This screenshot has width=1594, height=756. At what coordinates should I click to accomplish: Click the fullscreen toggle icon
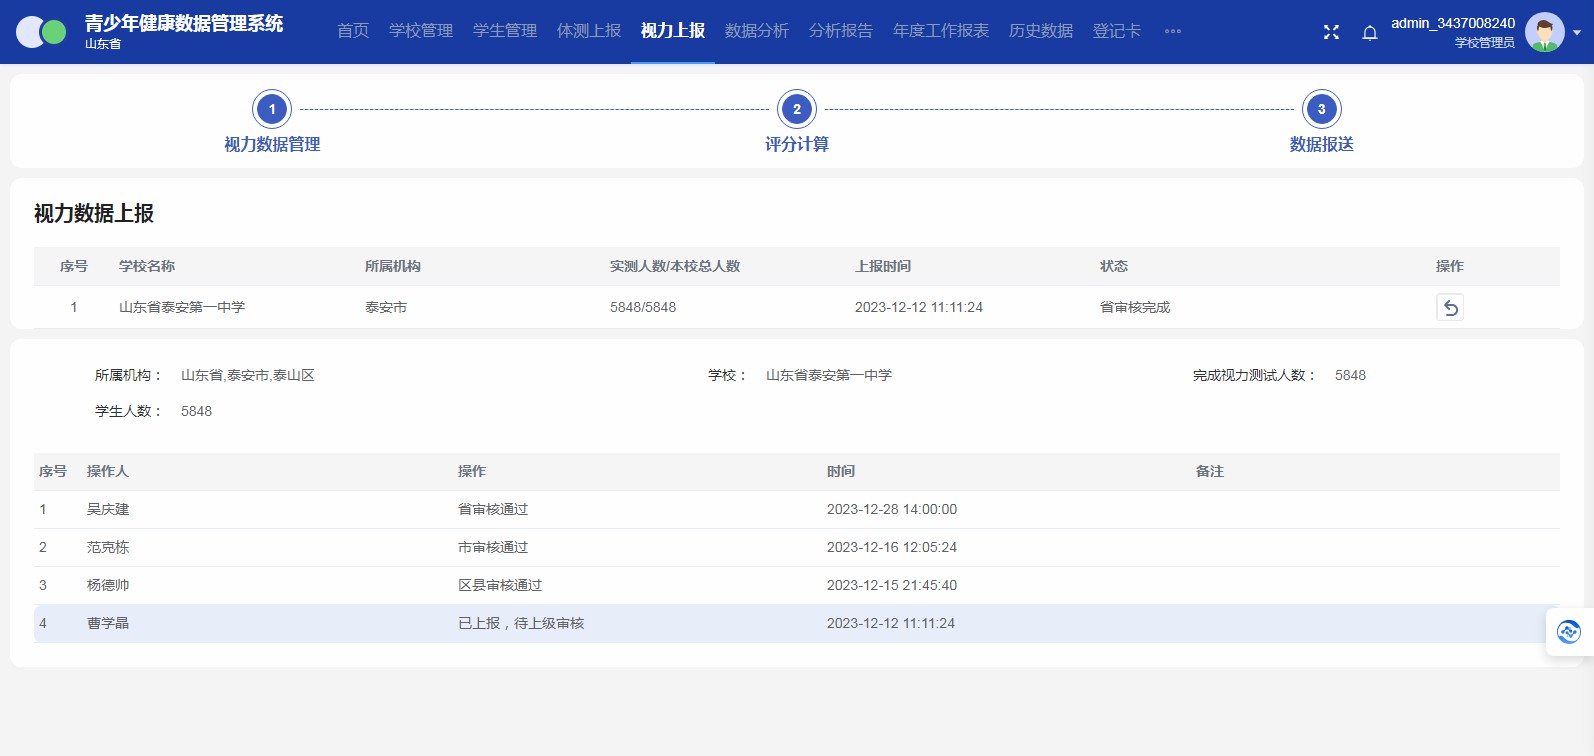tap(1331, 32)
